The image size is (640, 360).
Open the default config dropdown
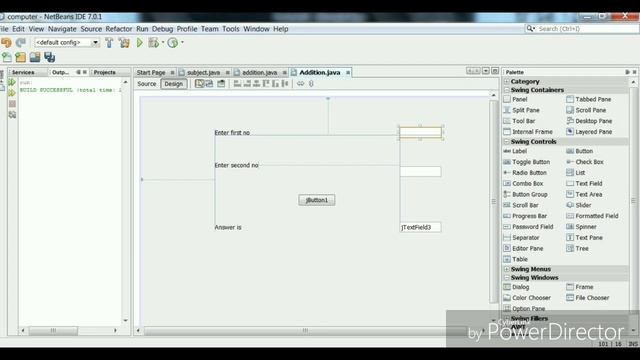pyautogui.click(x=95, y=42)
